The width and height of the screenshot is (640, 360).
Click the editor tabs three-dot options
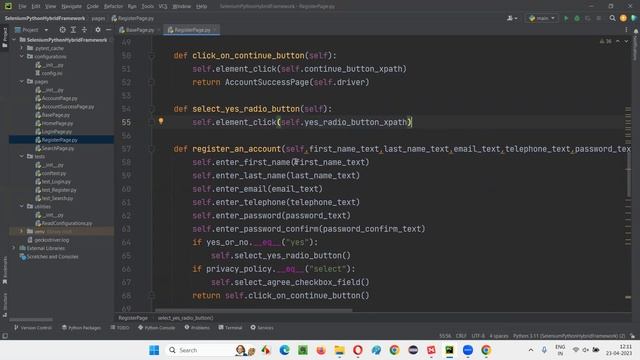point(626,30)
